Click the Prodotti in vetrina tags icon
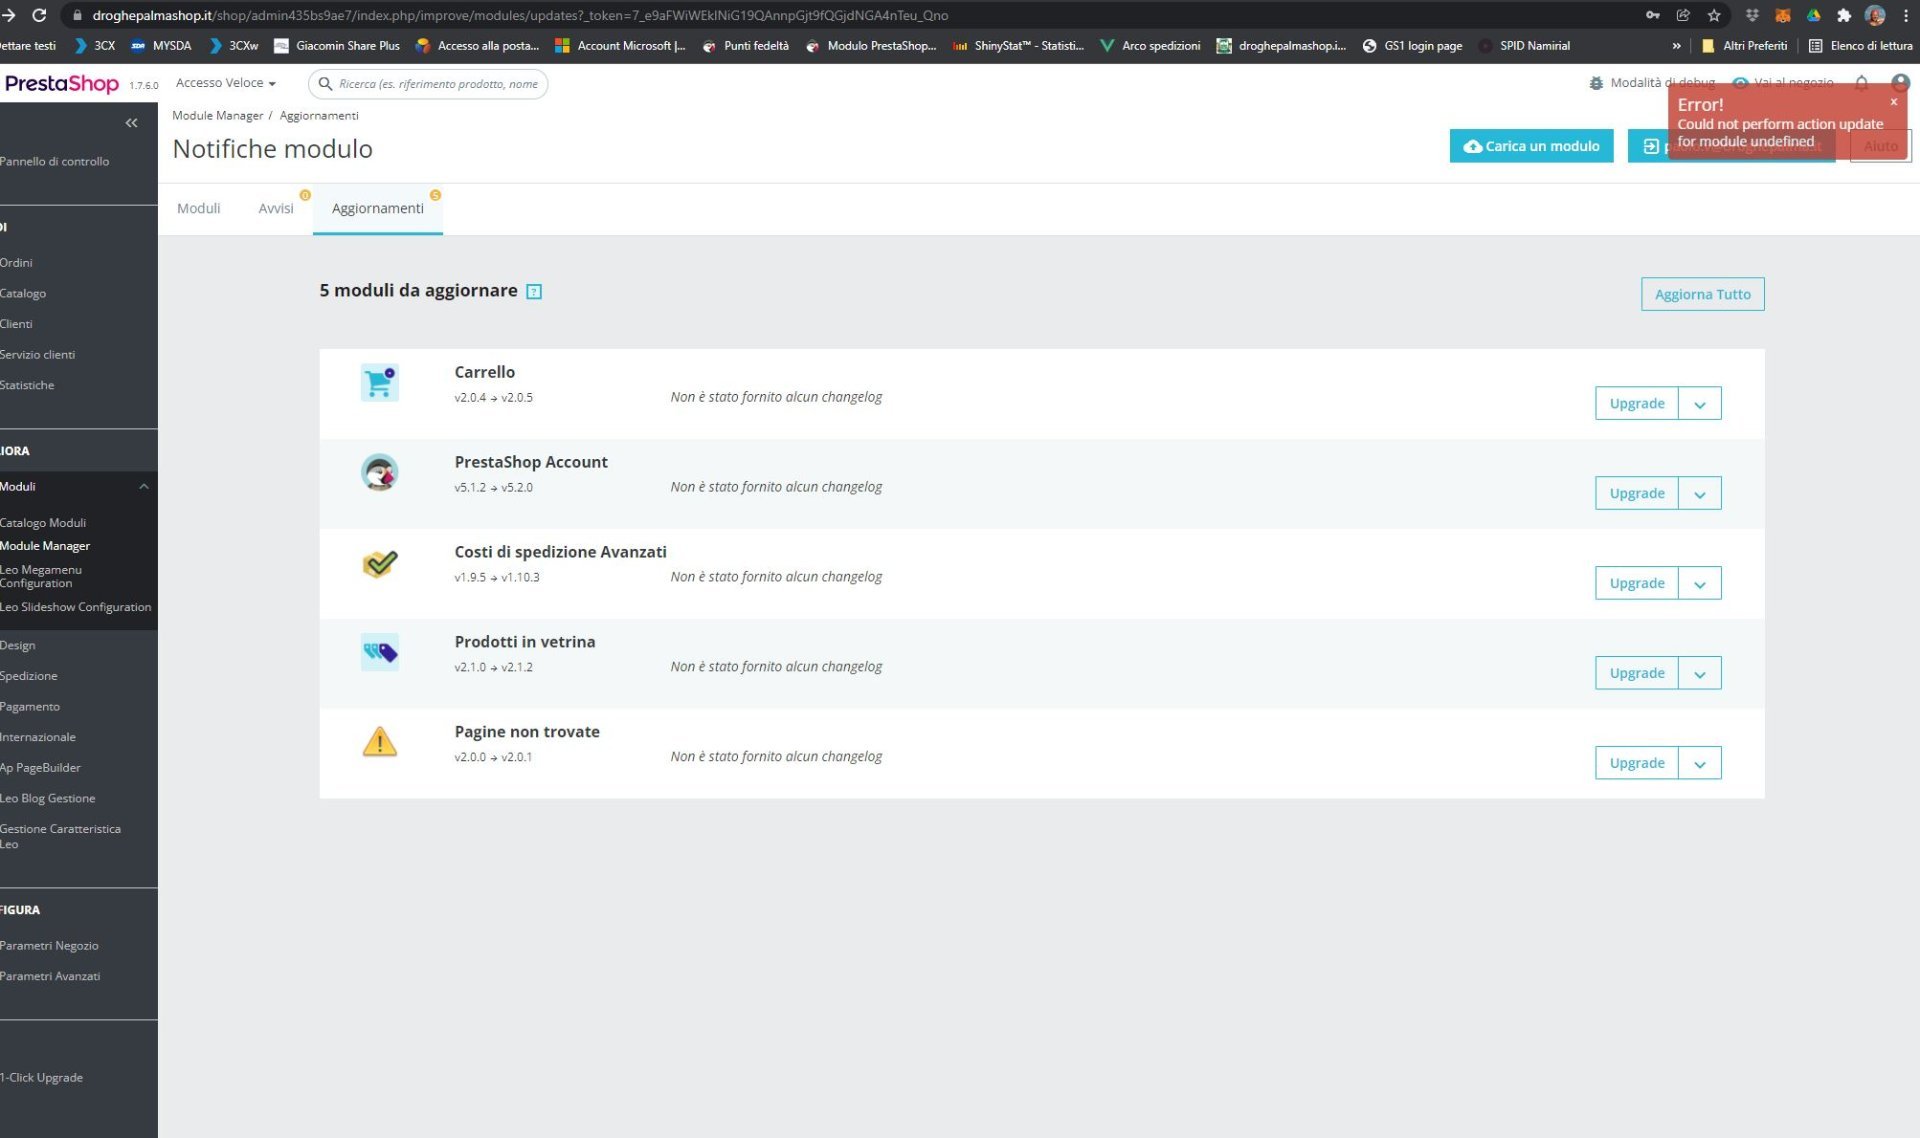Viewport: 1920px width, 1138px height. pos(379,652)
